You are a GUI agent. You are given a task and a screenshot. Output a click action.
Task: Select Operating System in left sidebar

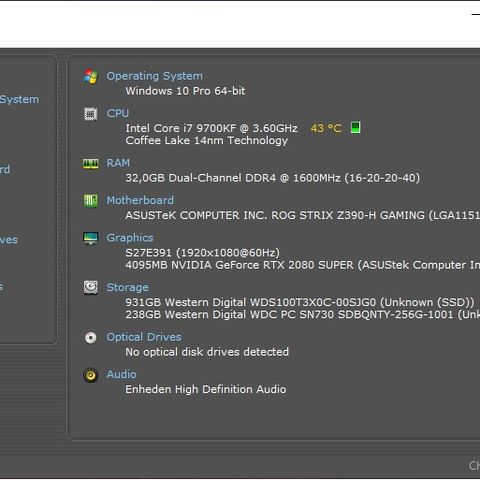[19, 99]
